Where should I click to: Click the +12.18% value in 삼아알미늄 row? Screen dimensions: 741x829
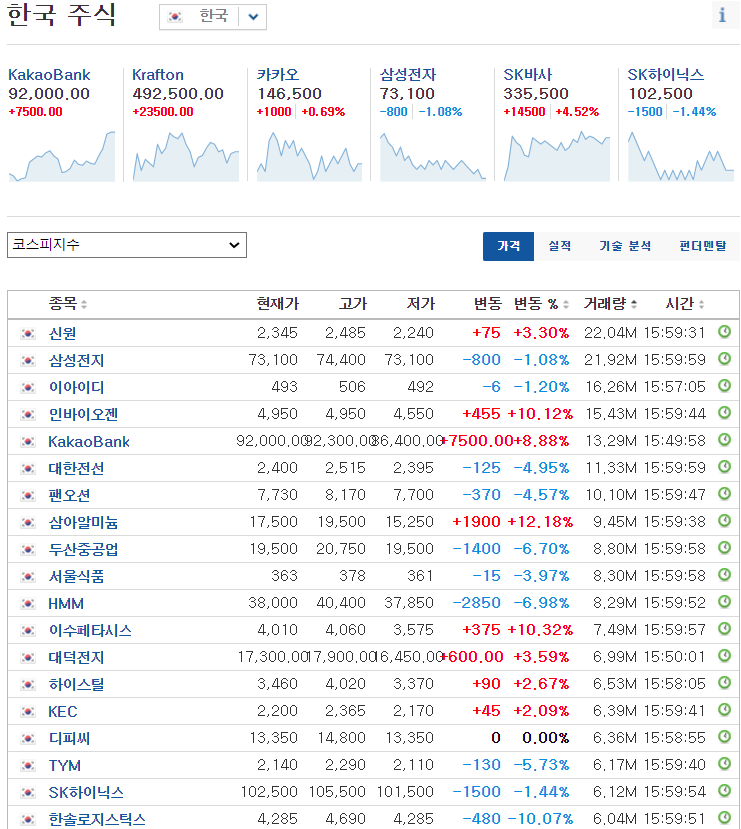(x=540, y=522)
